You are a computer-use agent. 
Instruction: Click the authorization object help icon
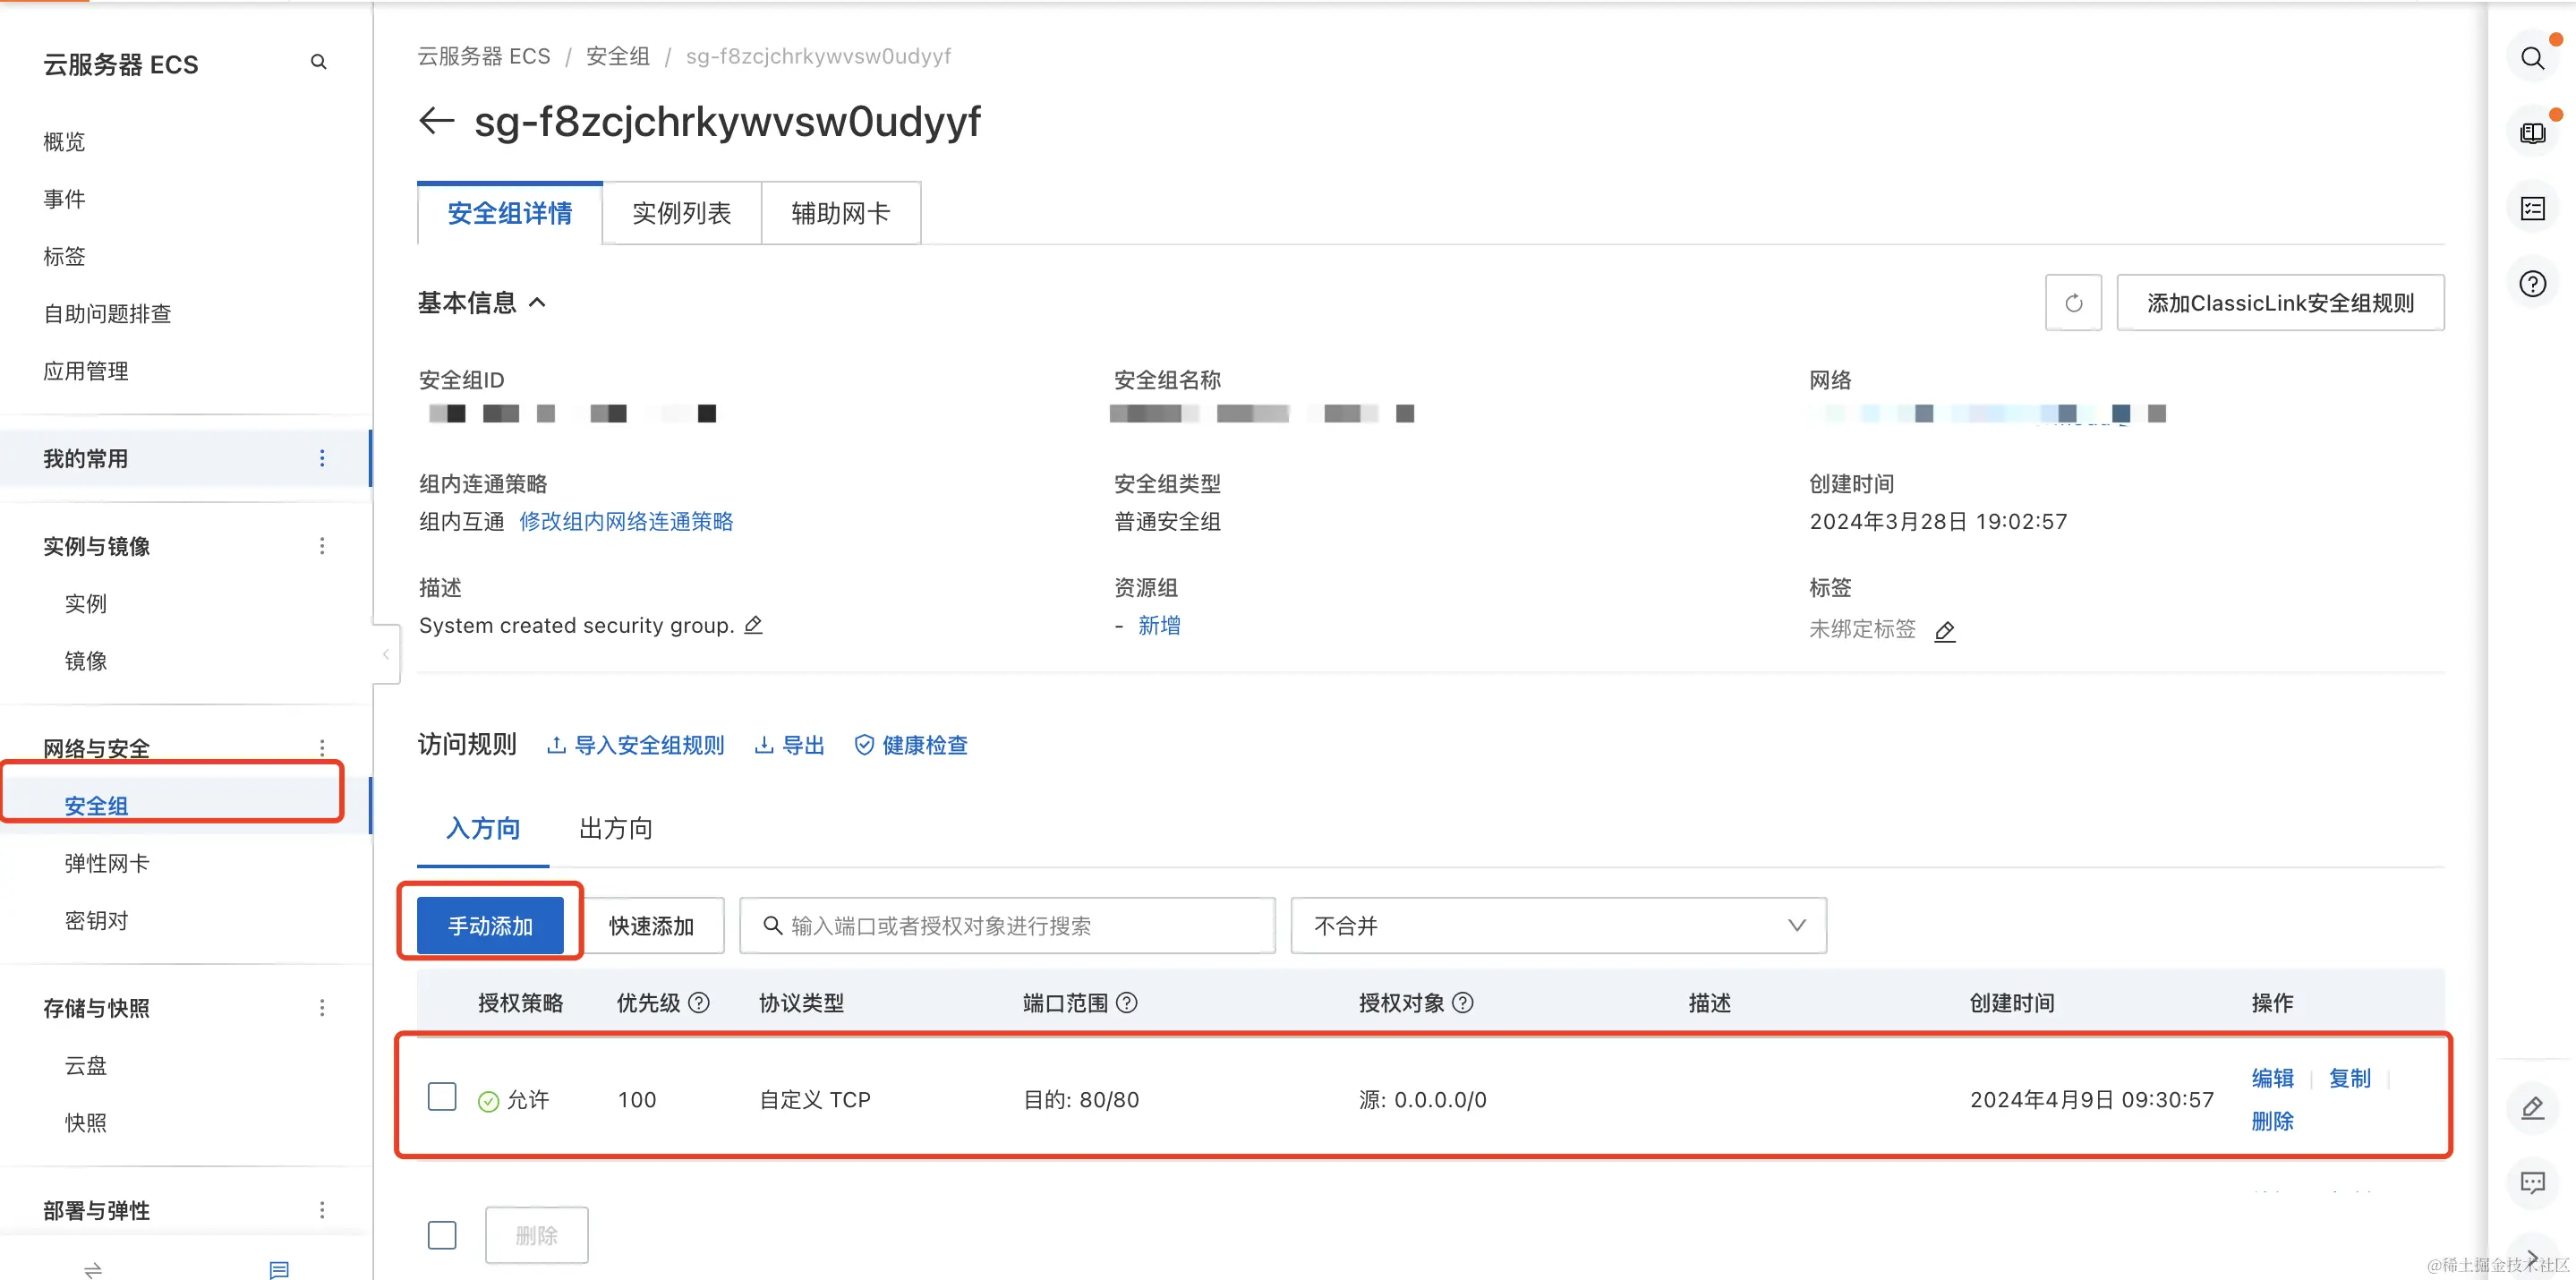click(1463, 1003)
